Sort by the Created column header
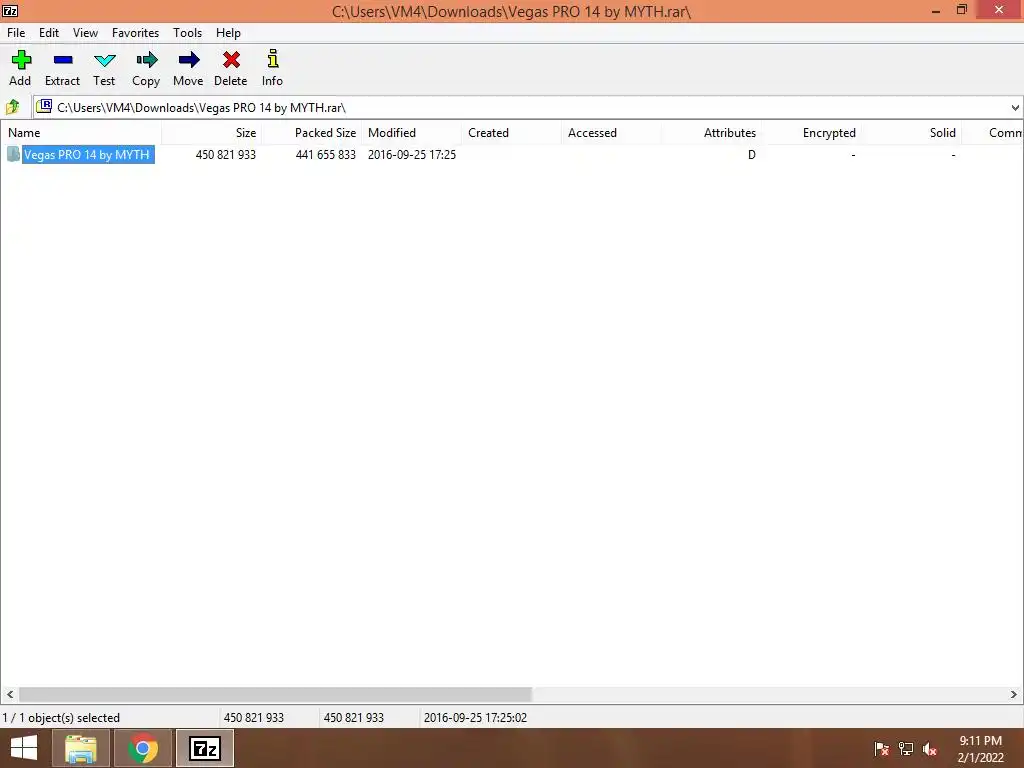 coord(511,133)
